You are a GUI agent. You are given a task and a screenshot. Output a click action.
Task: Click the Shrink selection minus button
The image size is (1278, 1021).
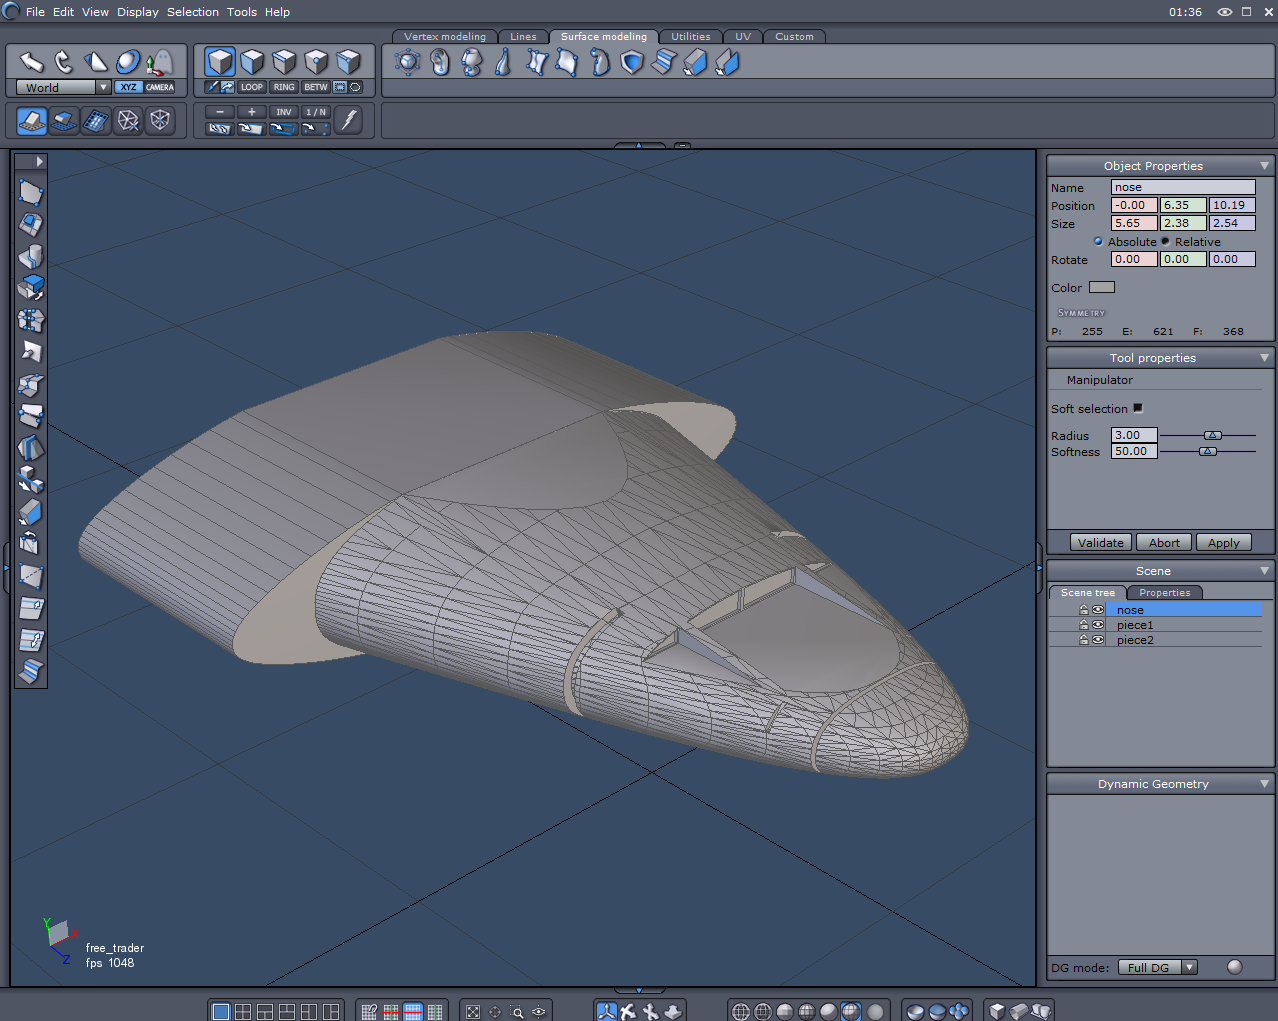pos(220,112)
